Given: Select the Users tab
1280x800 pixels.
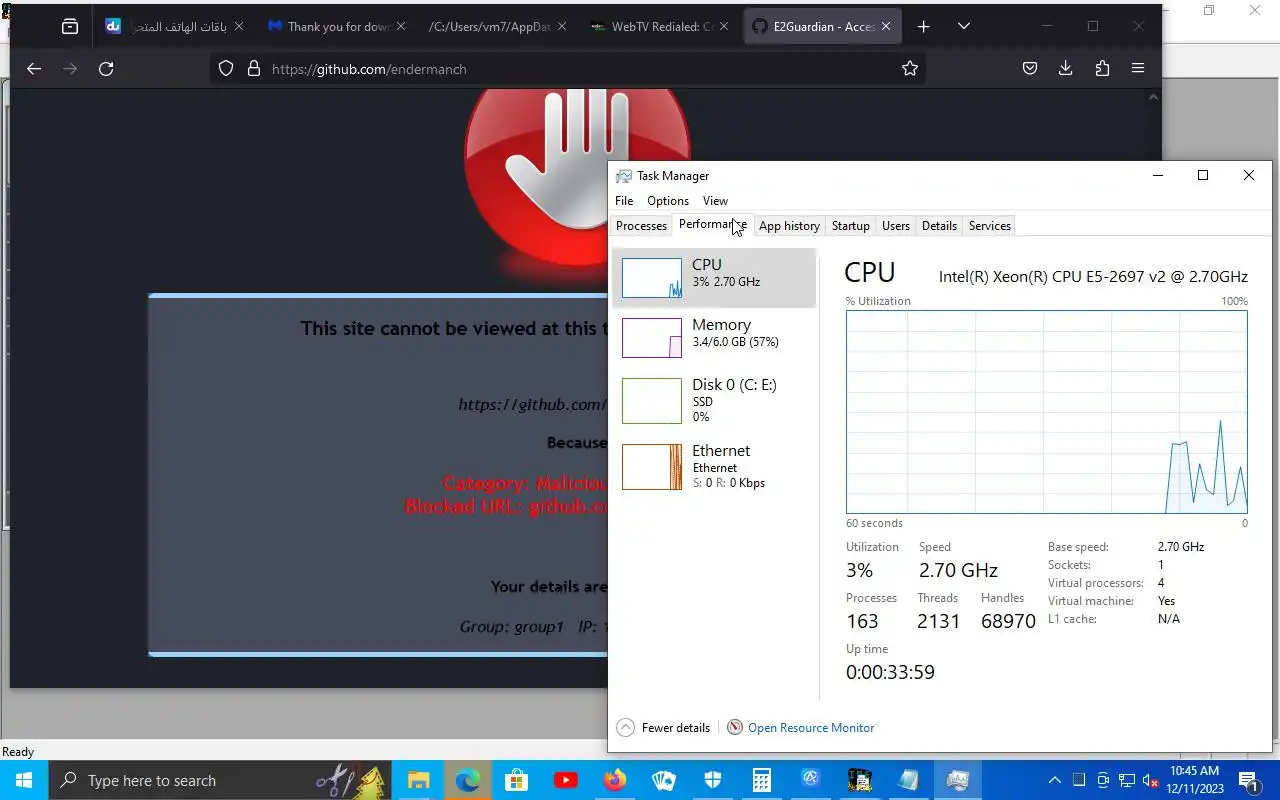Looking at the screenshot, I should pos(895,226).
